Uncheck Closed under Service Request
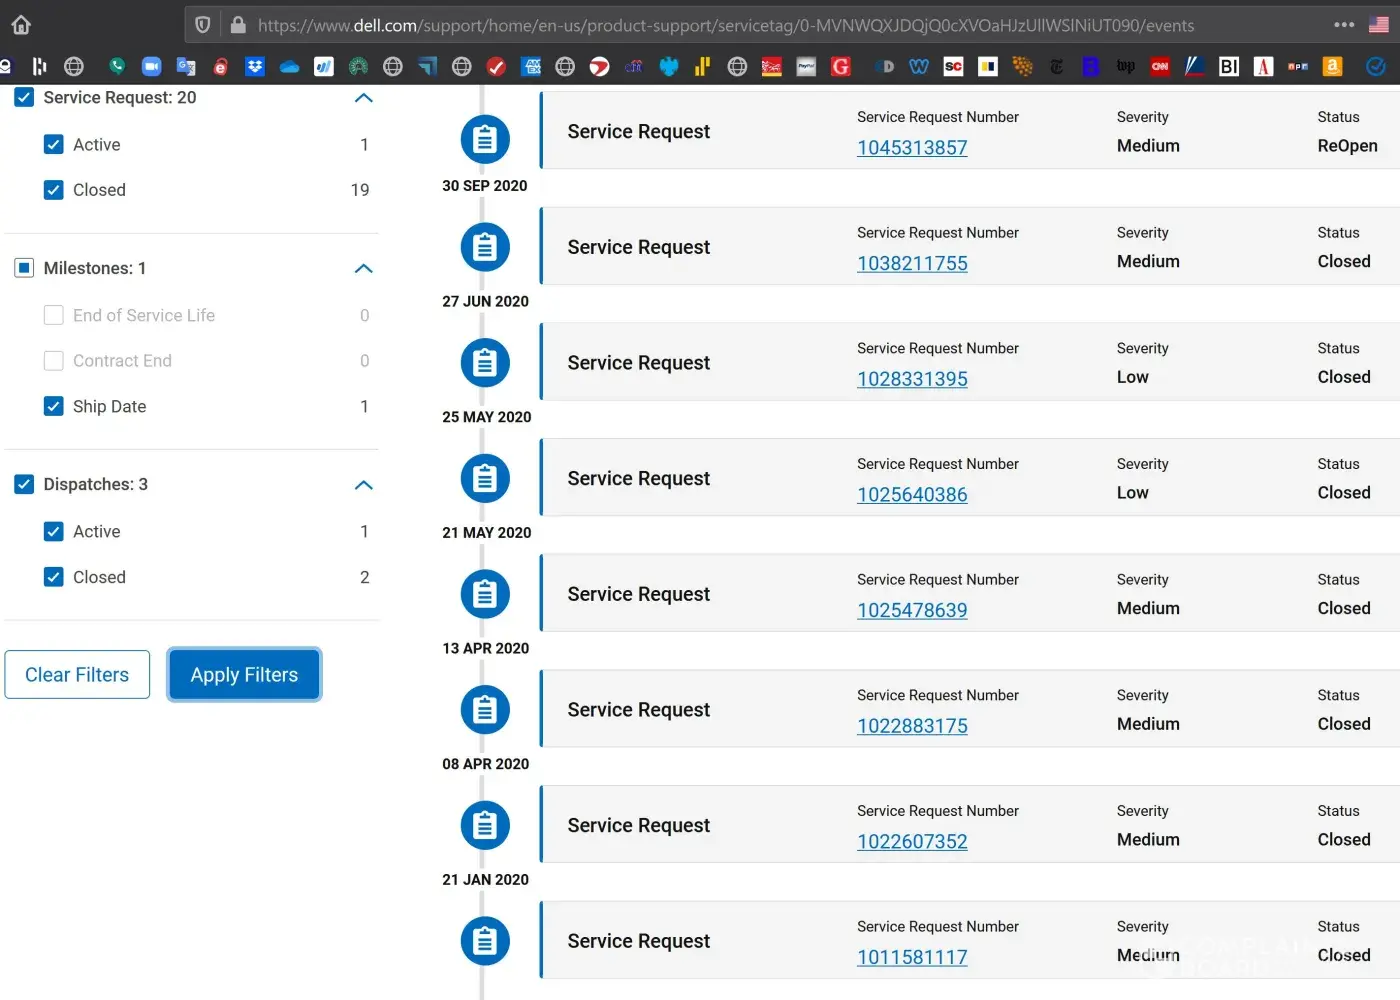Image resolution: width=1400 pixels, height=1000 pixels. [x=54, y=190]
